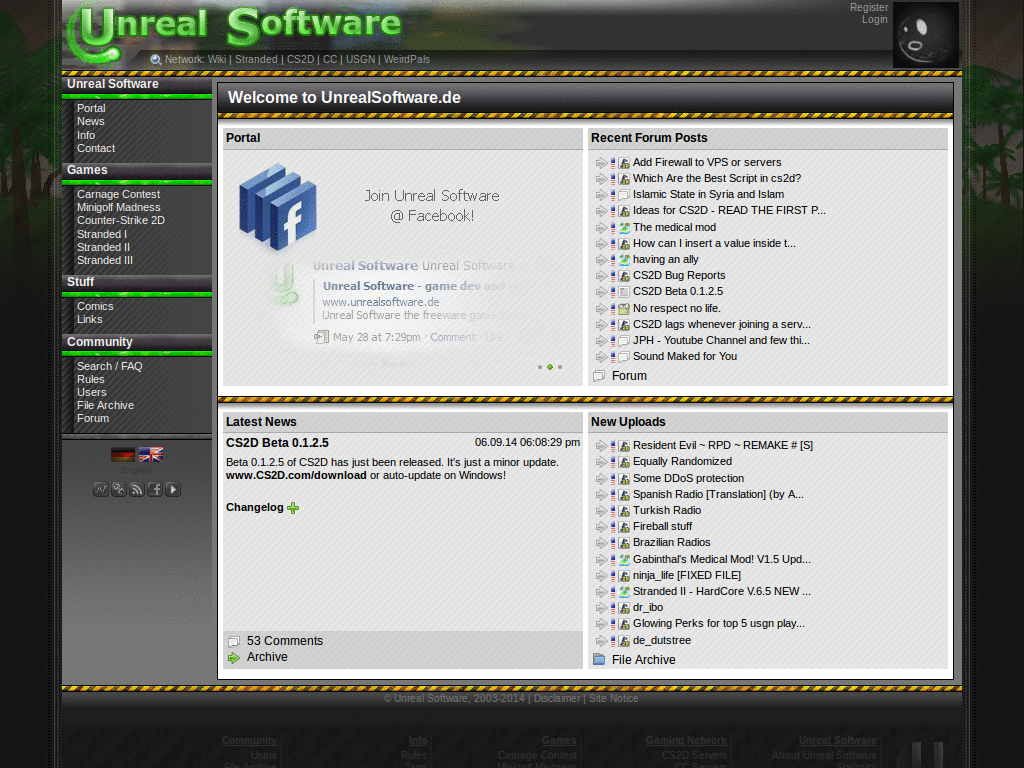Select Wiki from the network bar
The image size is (1024, 768).
(217, 59)
